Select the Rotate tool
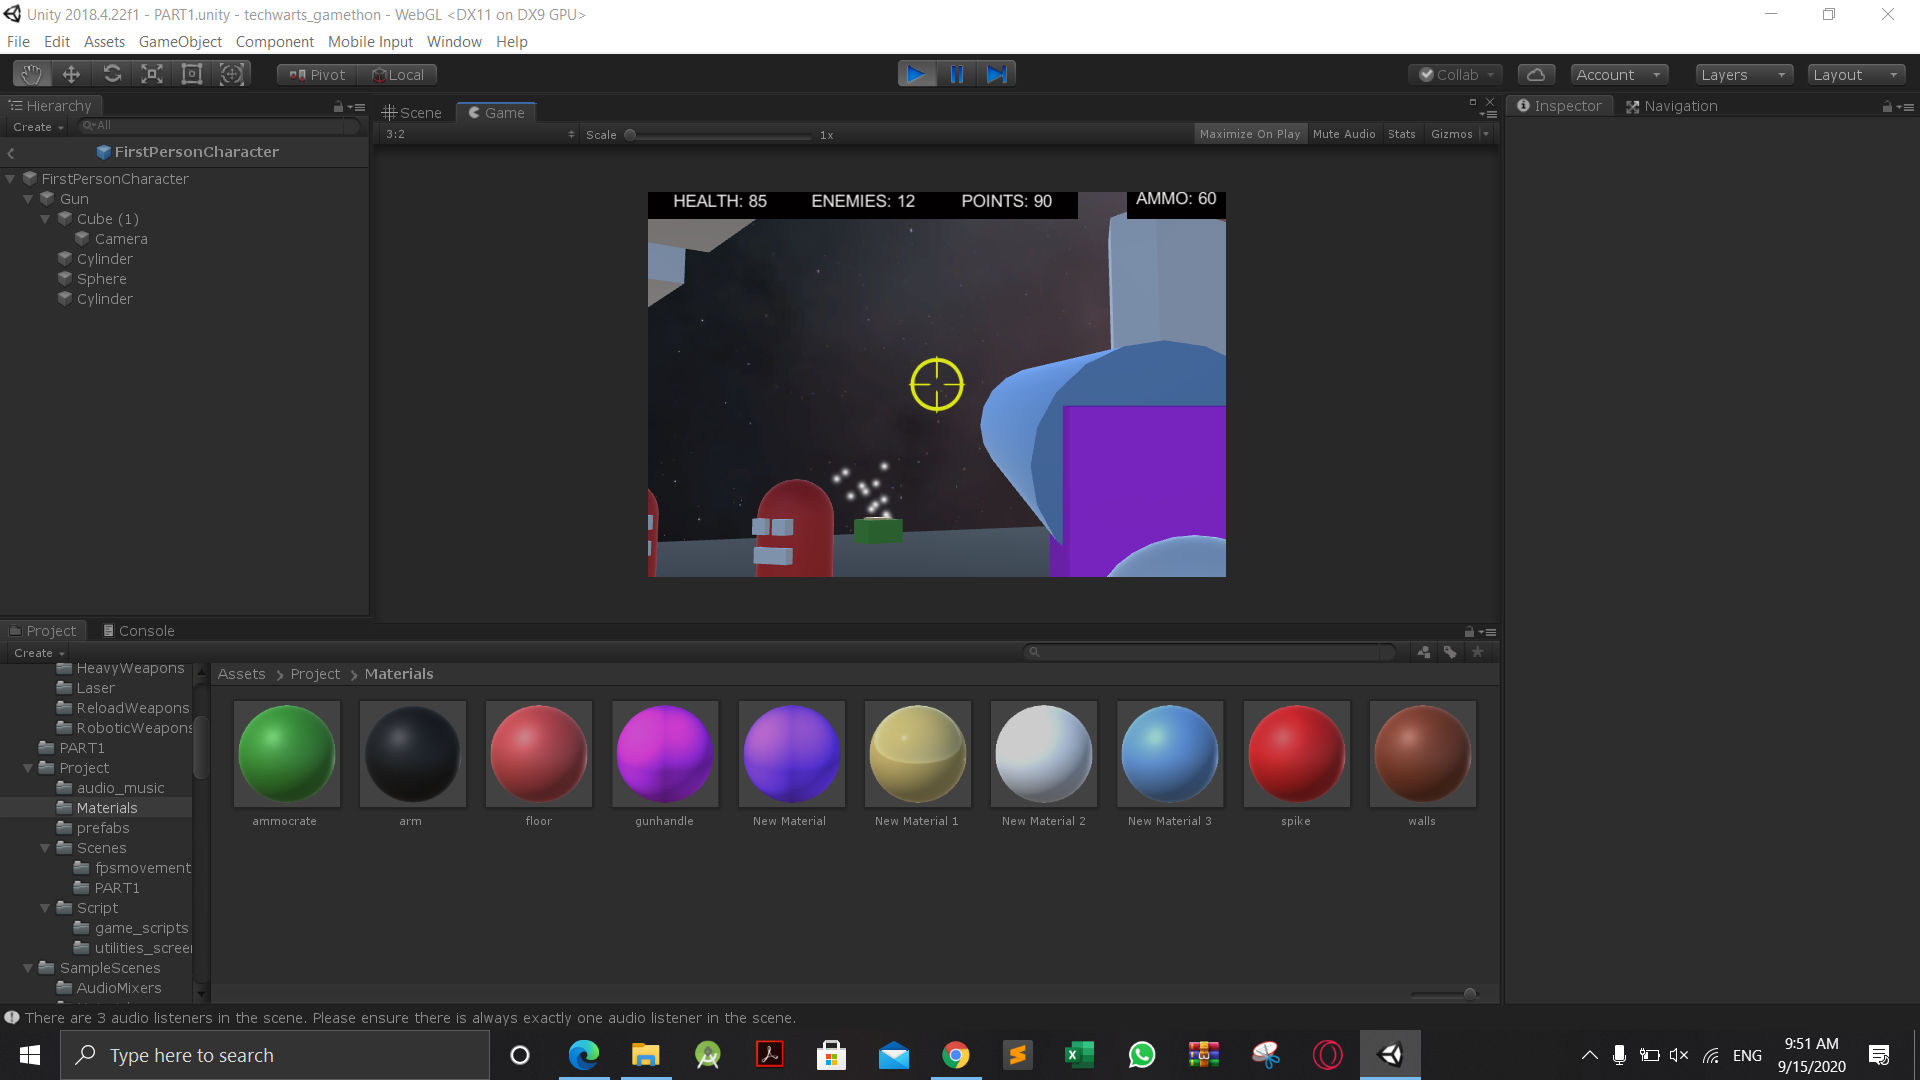The image size is (1920, 1080). click(112, 74)
